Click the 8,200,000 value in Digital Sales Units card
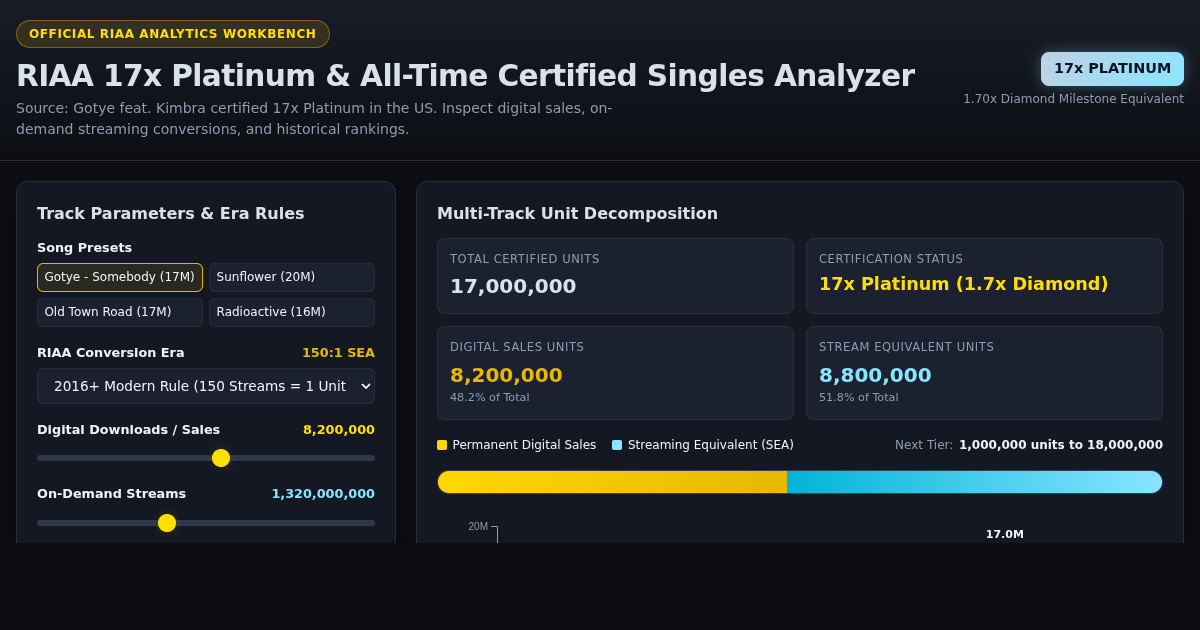The width and height of the screenshot is (1200, 630). click(506, 375)
